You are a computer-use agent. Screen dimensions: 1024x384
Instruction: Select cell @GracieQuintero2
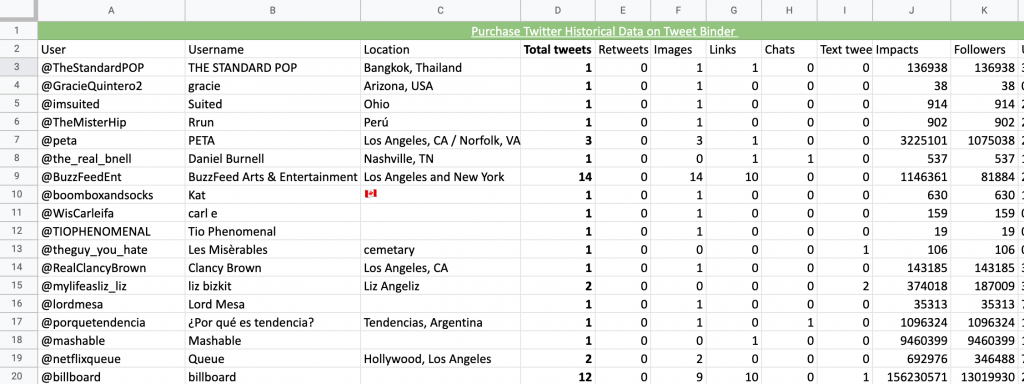(x=111, y=86)
